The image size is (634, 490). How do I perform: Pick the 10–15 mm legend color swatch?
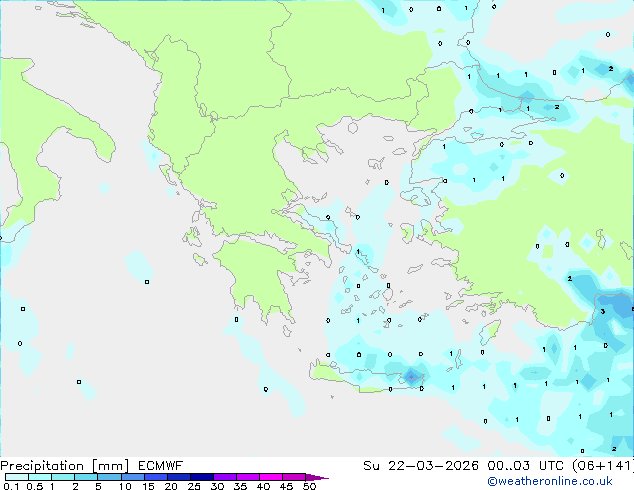click(x=132, y=477)
